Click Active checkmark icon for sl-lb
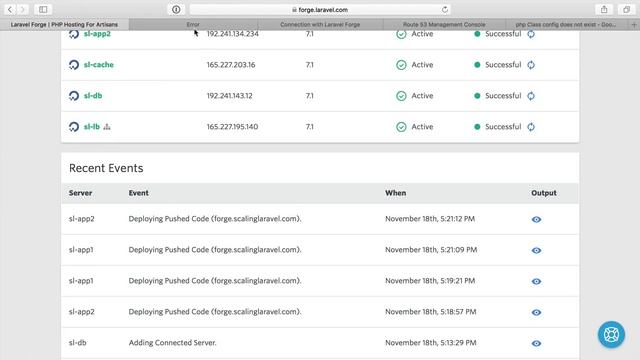This screenshot has width=640, height=360. 401,127
